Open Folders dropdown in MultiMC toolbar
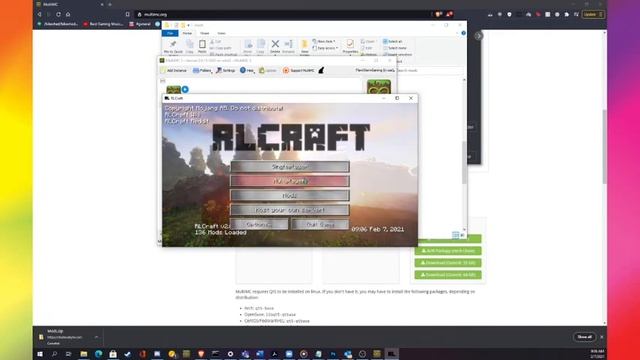Screen dimensions: 640x360 (202, 70)
